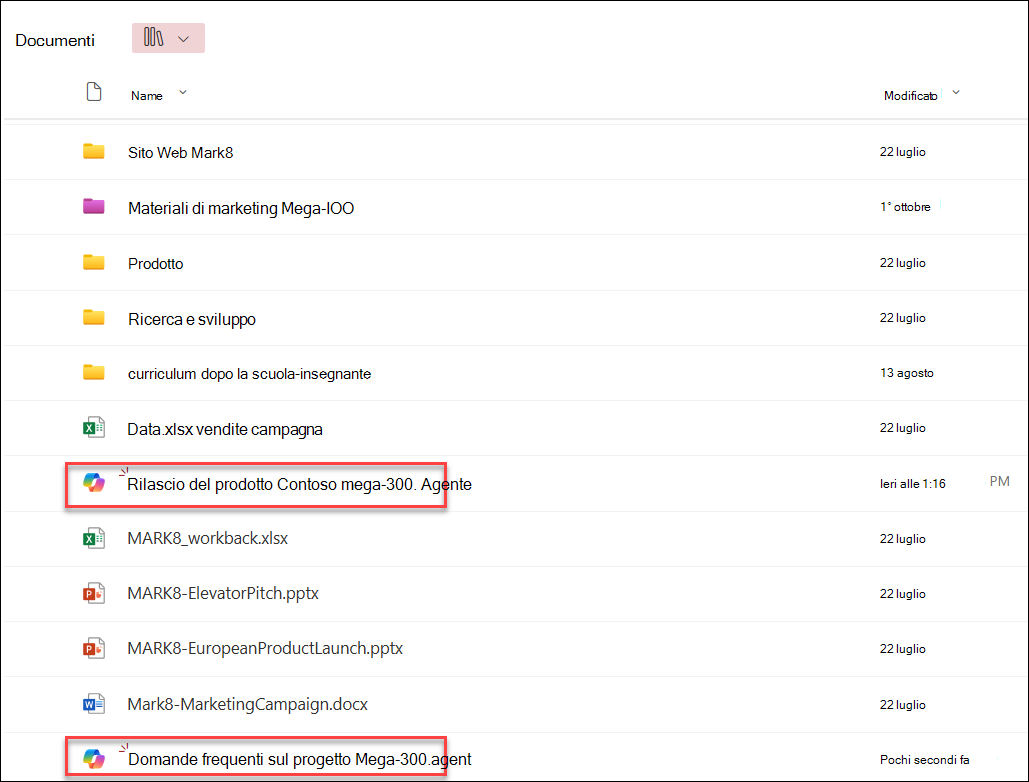The width and height of the screenshot is (1029, 782).
Task: Open MARK8-EuropeanProductLaunch.pptx presentation
Action: click(x=265, y=649)
